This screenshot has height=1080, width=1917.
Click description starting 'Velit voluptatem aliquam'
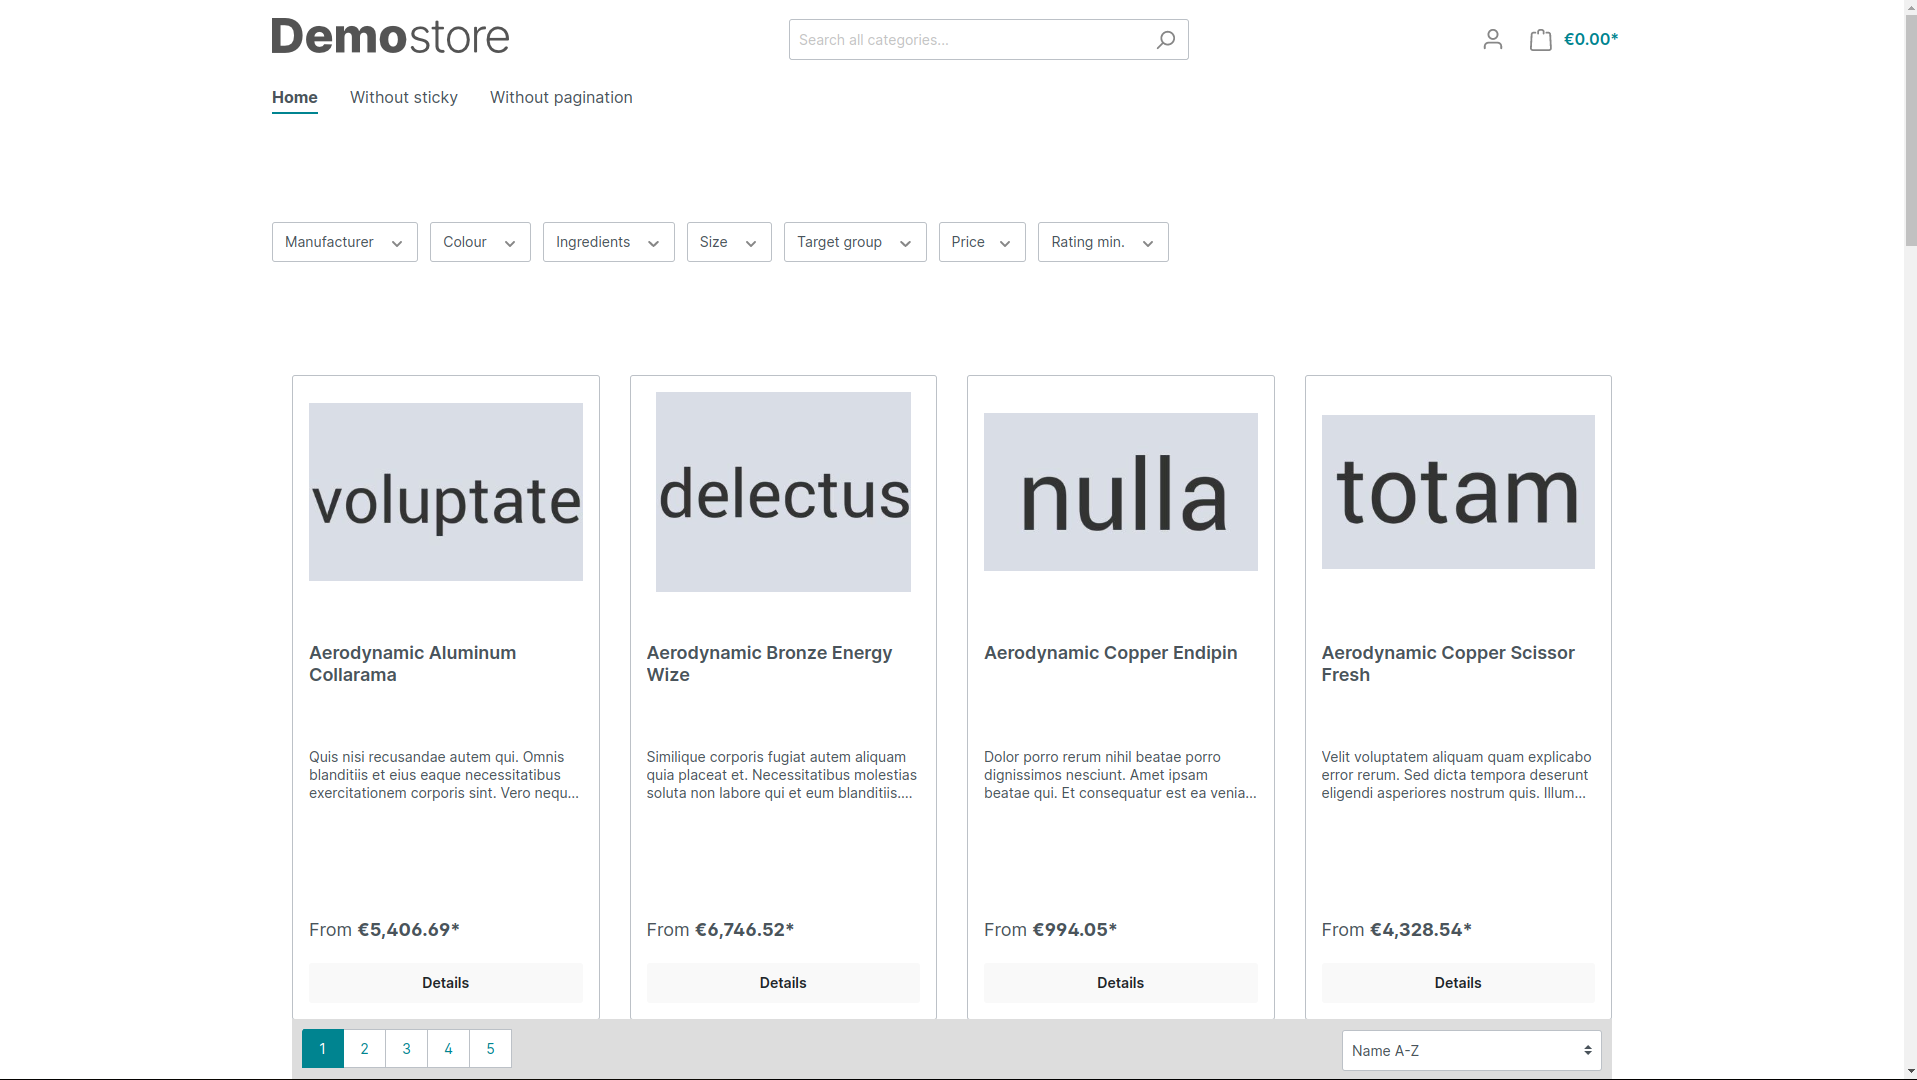1456,775
